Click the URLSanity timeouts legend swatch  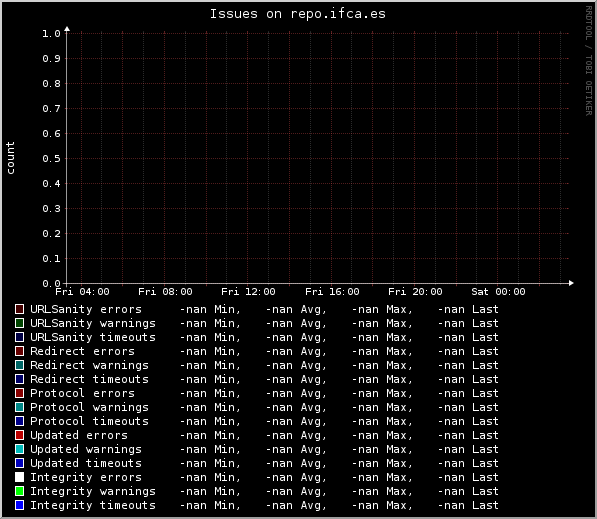click(x=19, y=337)
